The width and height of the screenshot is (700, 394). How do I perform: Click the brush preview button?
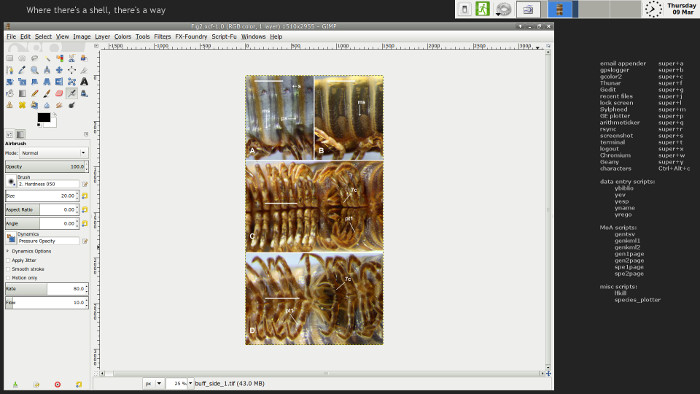click(11, 181)
